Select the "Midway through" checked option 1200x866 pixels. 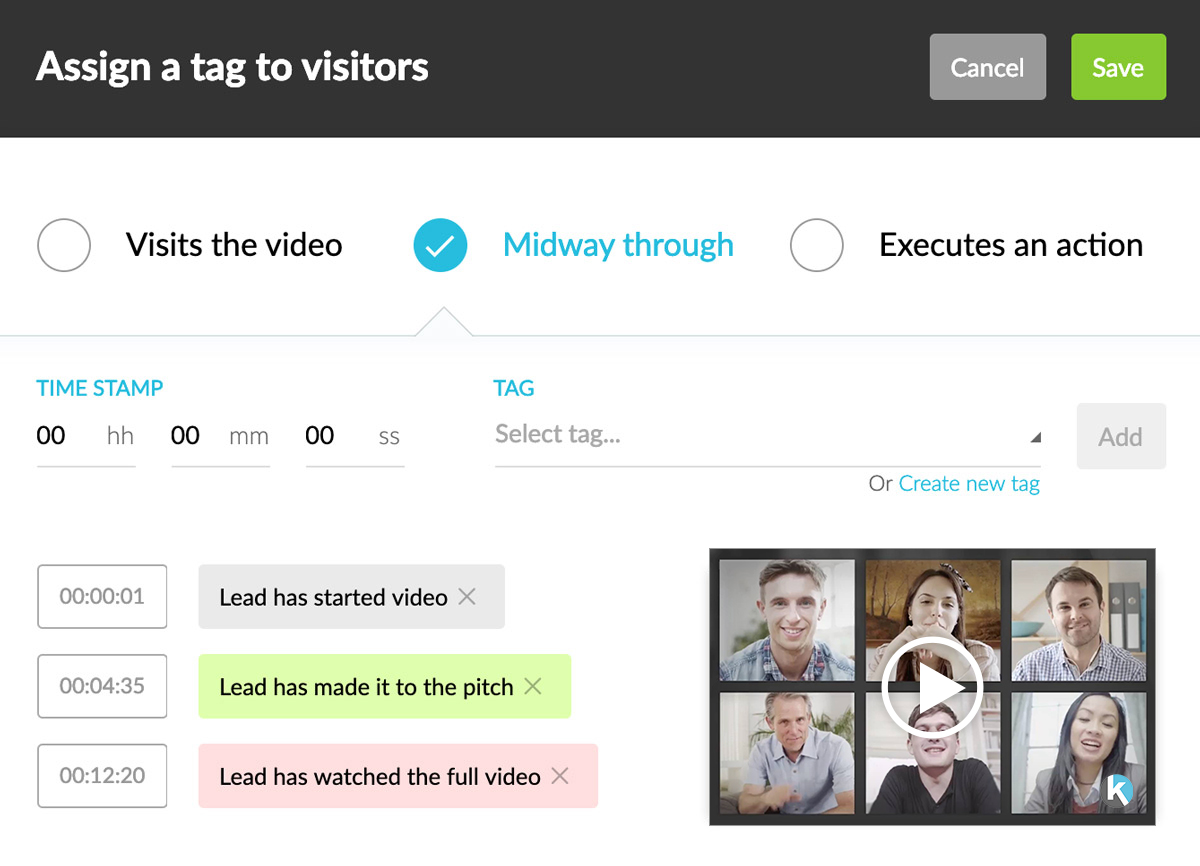(440, 245)
